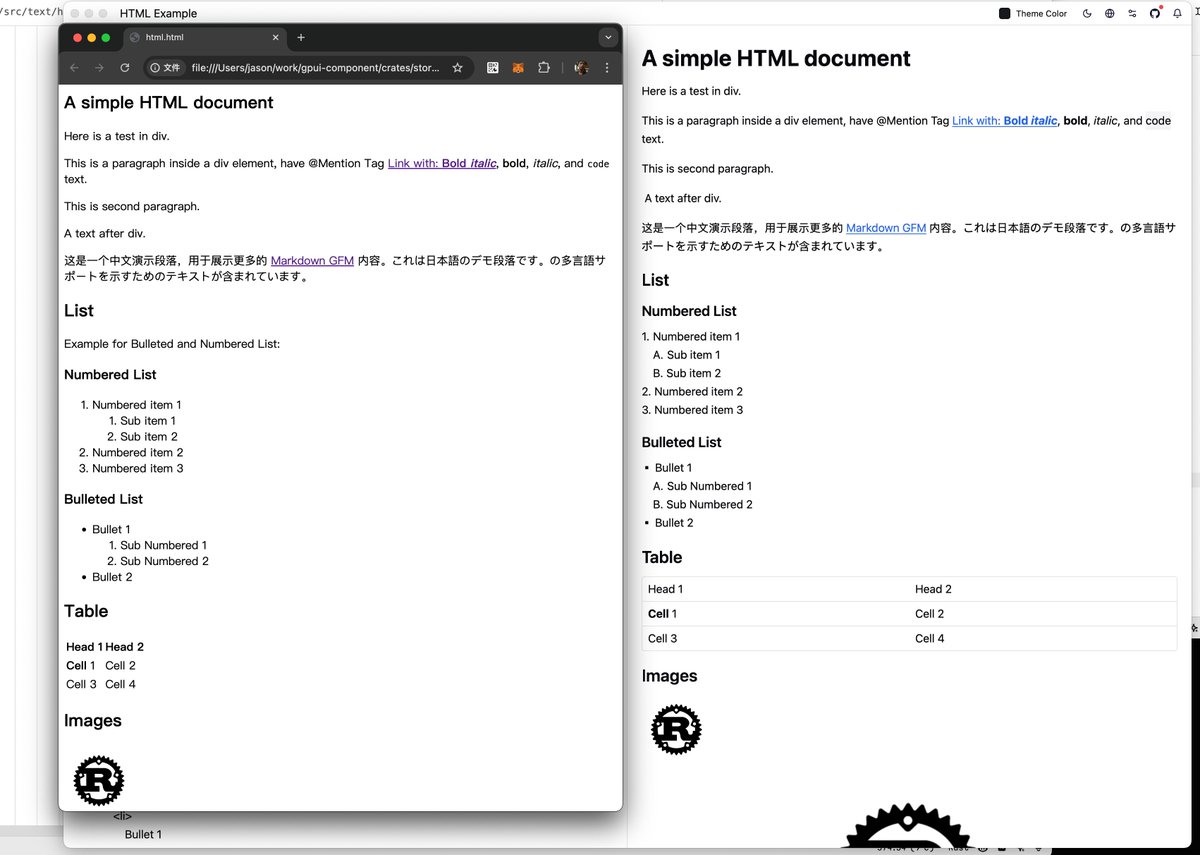Click Chrome's forward navigation arrow
This screenshot has height=855, width=1200.
99,68
